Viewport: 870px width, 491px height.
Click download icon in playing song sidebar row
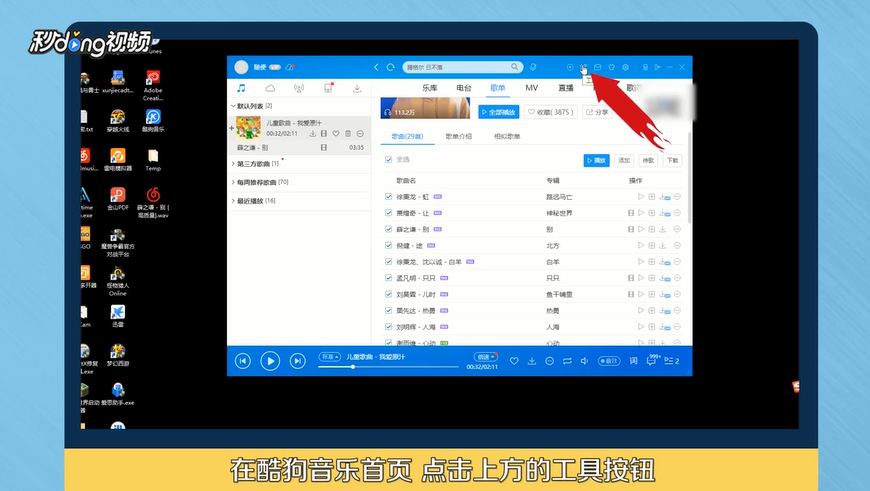pos(313,134)
